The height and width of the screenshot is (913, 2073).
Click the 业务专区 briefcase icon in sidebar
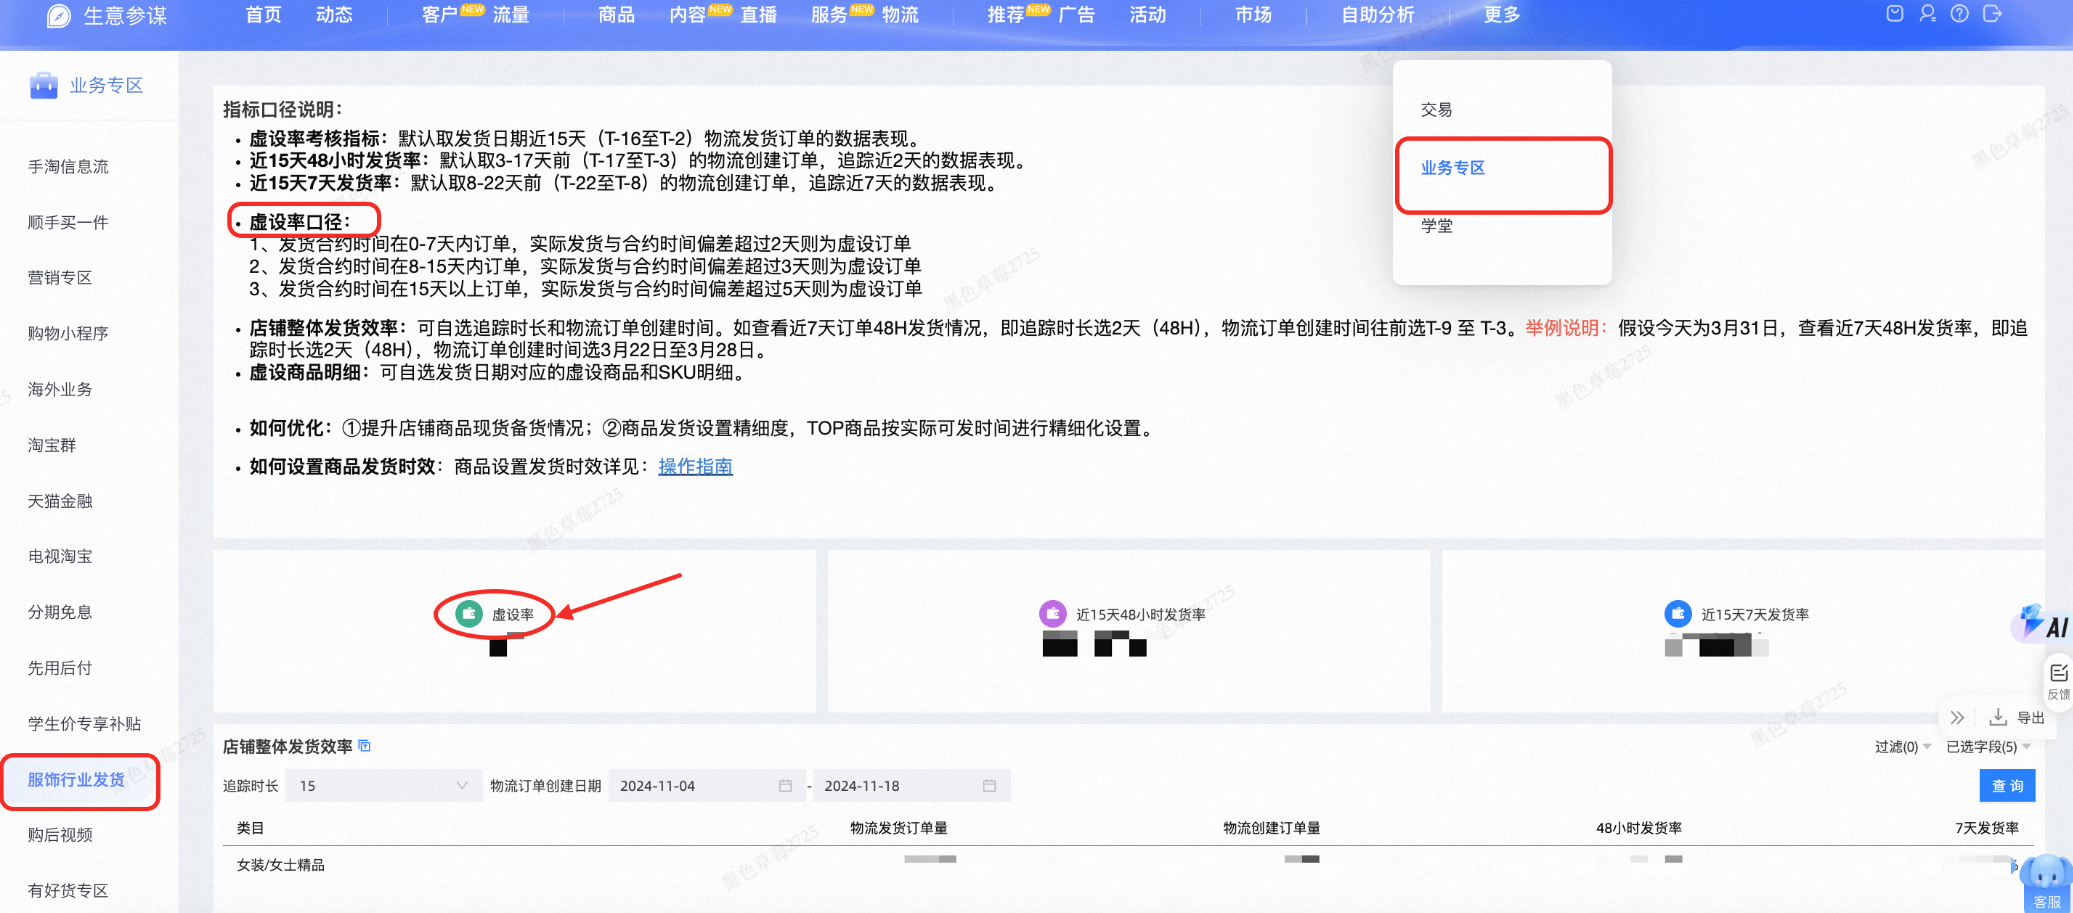[44, 85]
